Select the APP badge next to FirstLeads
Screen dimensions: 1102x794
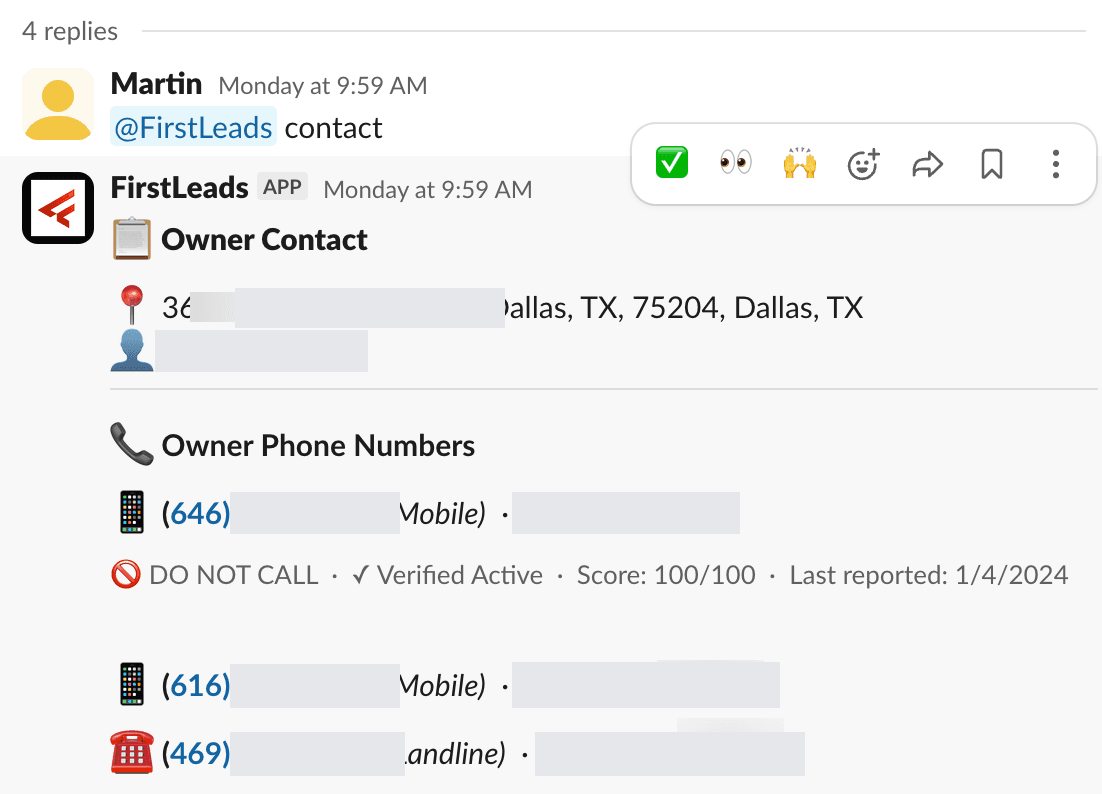[x=283, y=187]
